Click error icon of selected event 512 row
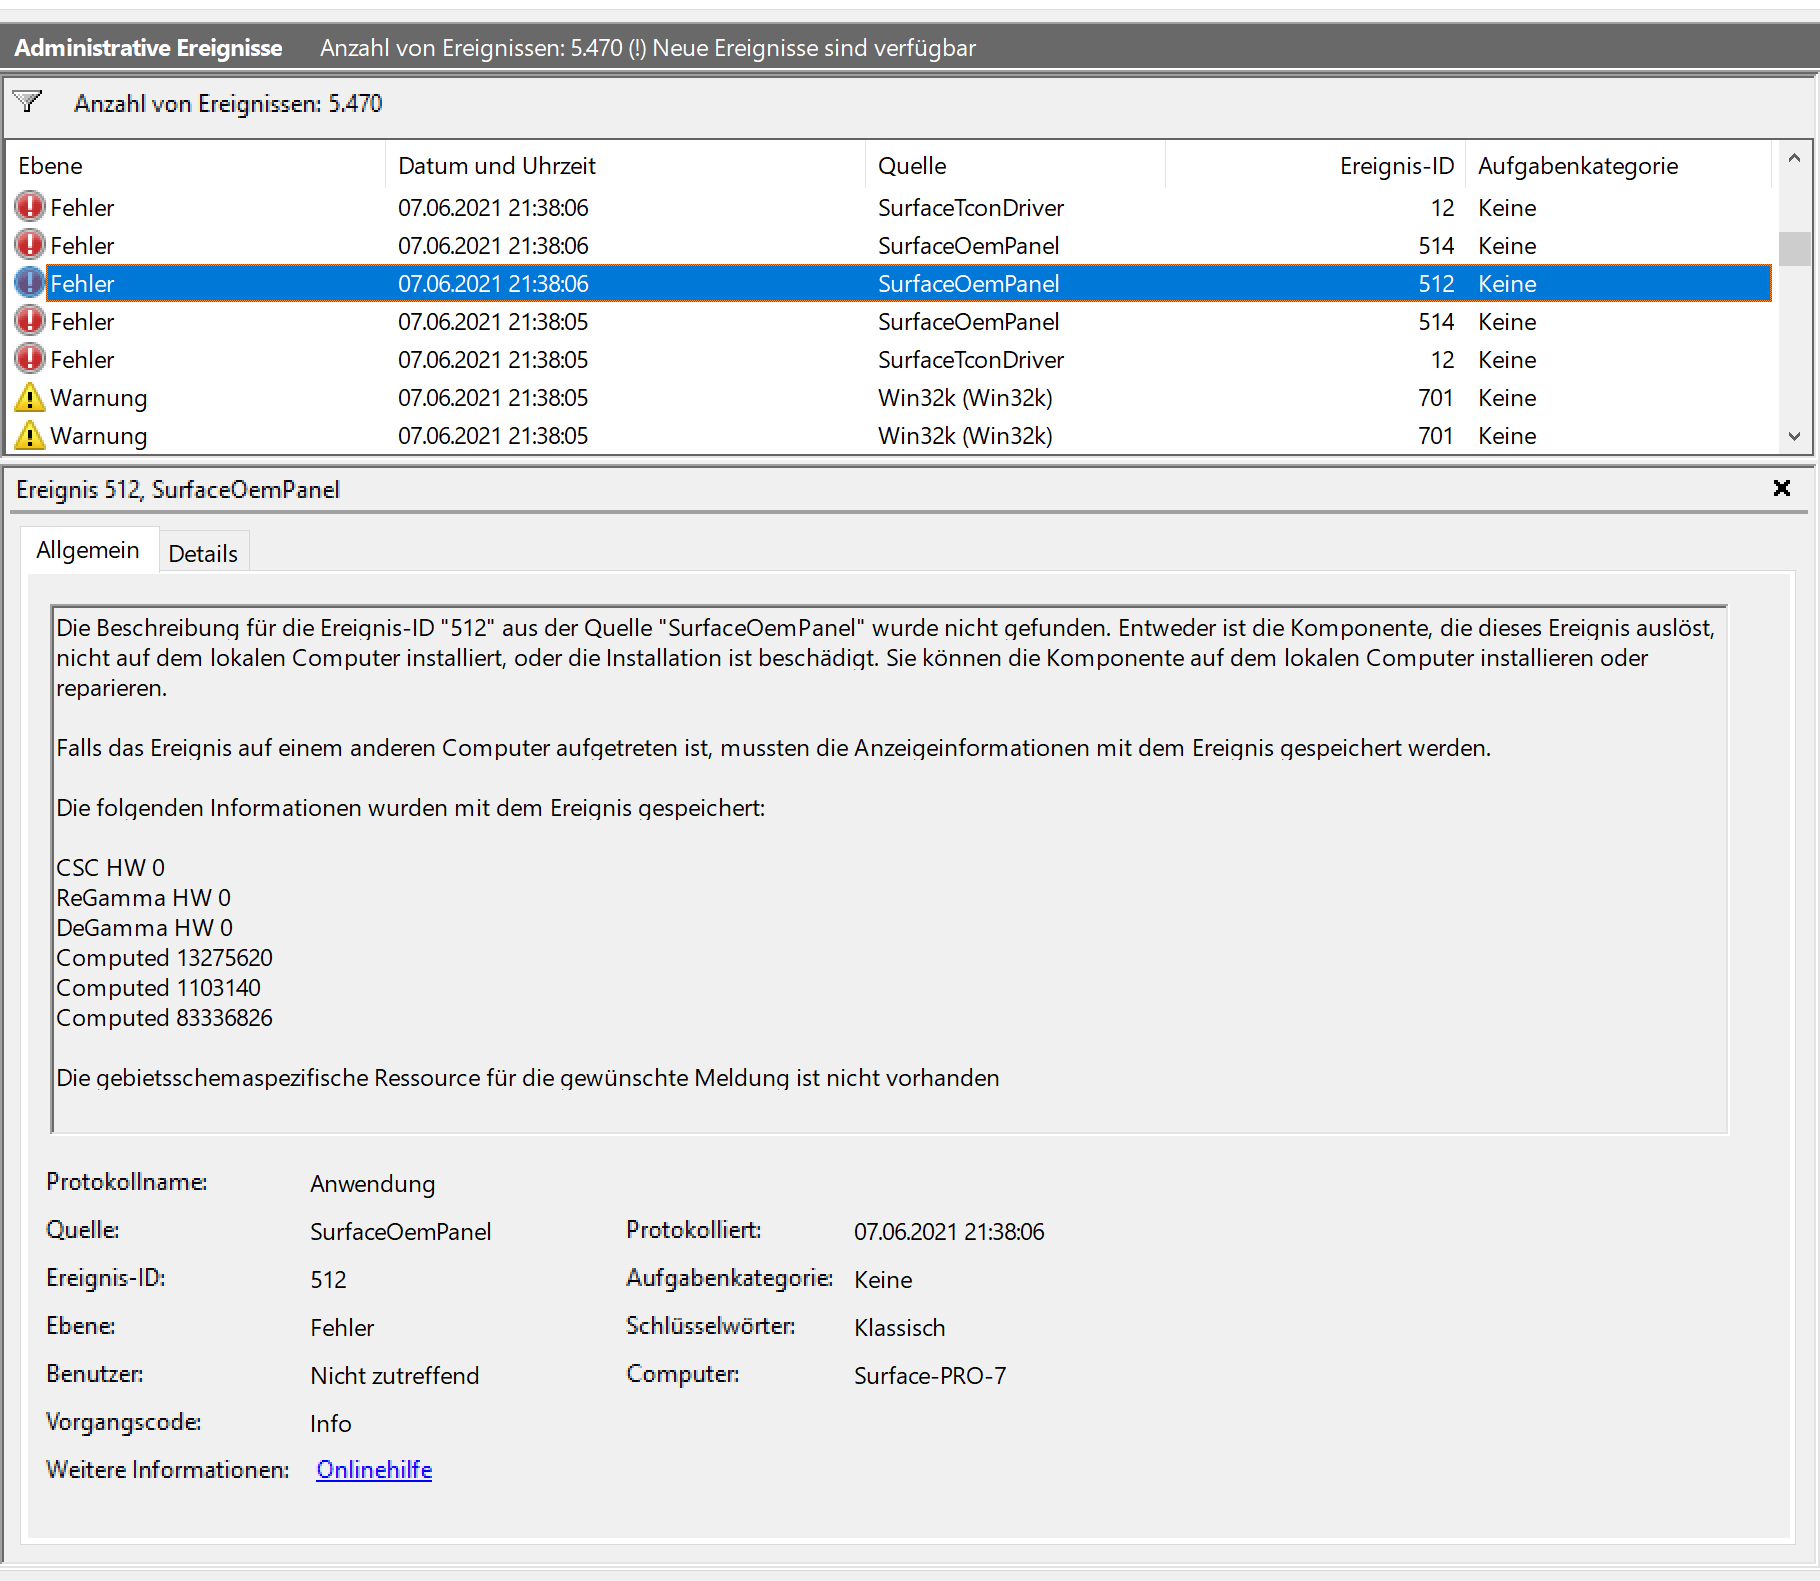 coord(30,283)
